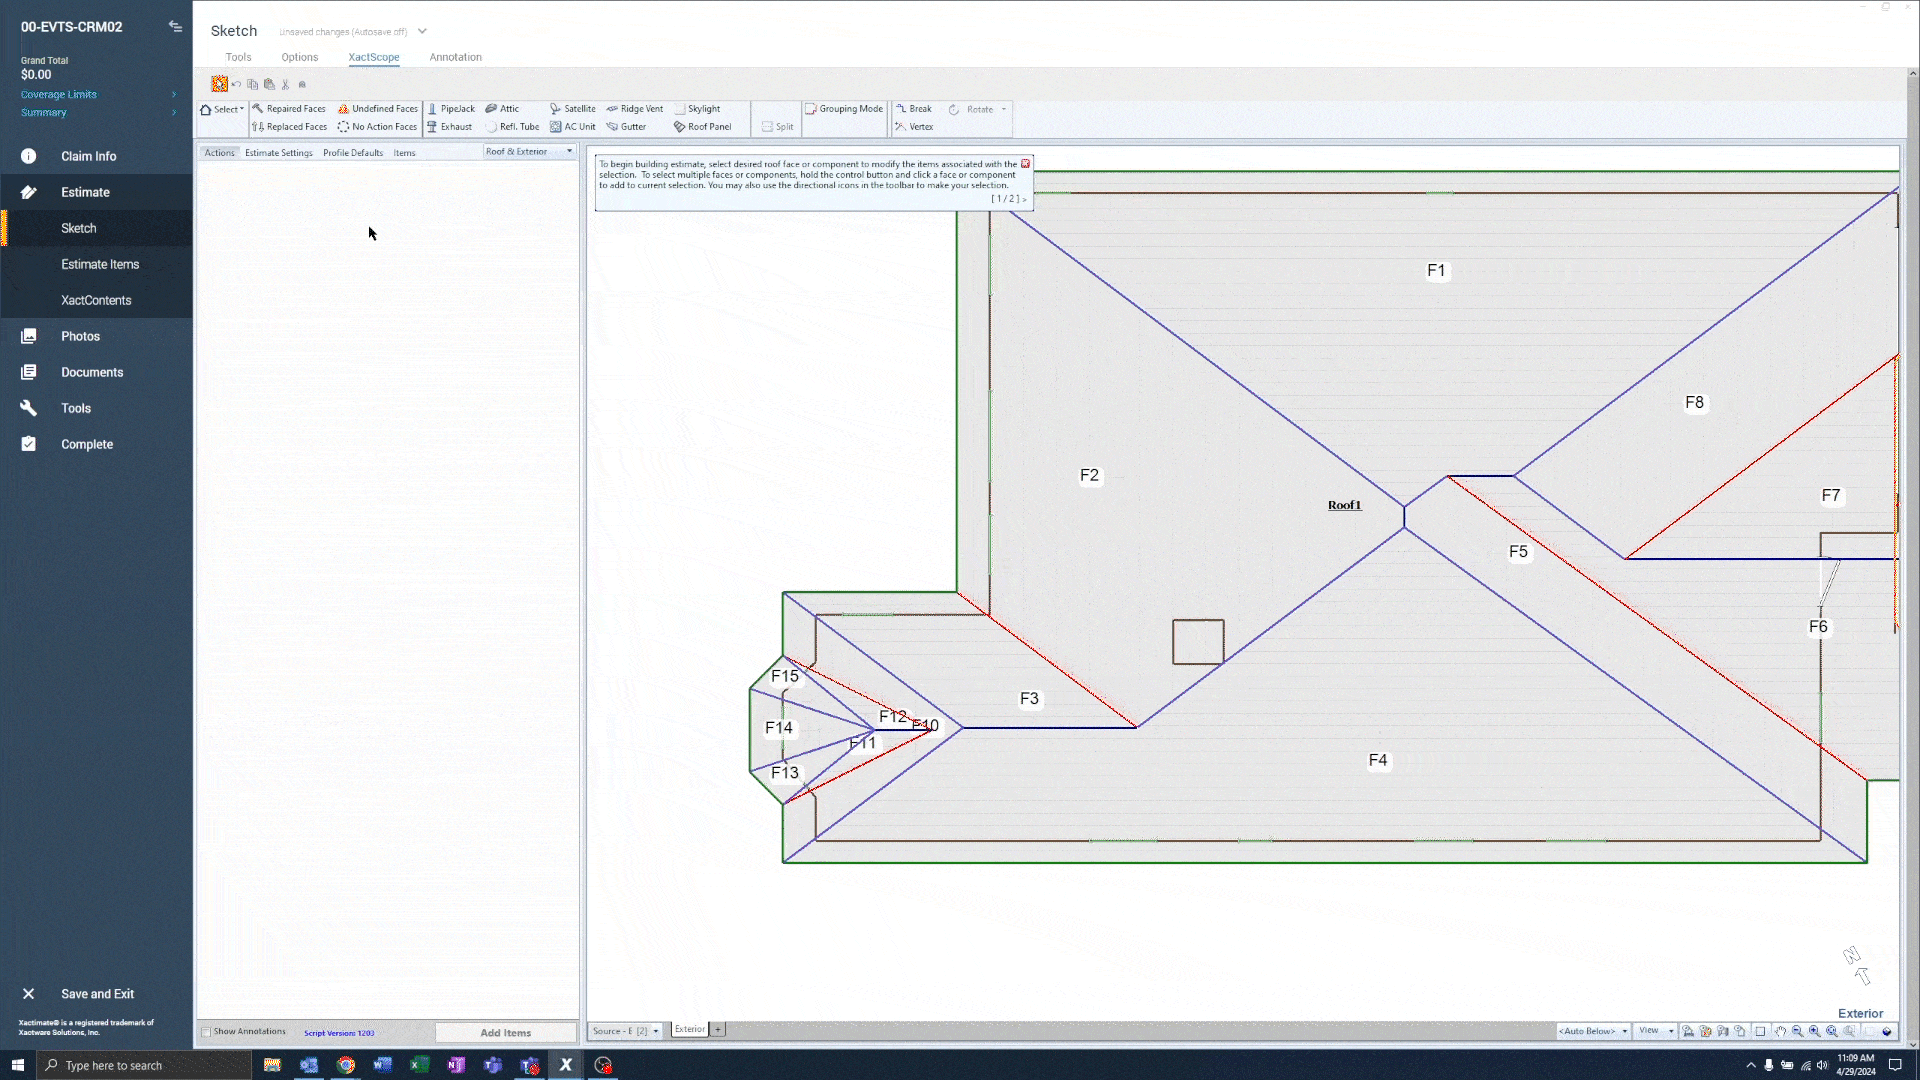Viewport: 1920px width, 1080px height.
Task: Collapse the left sidebar
Action: tap(175, 27)
